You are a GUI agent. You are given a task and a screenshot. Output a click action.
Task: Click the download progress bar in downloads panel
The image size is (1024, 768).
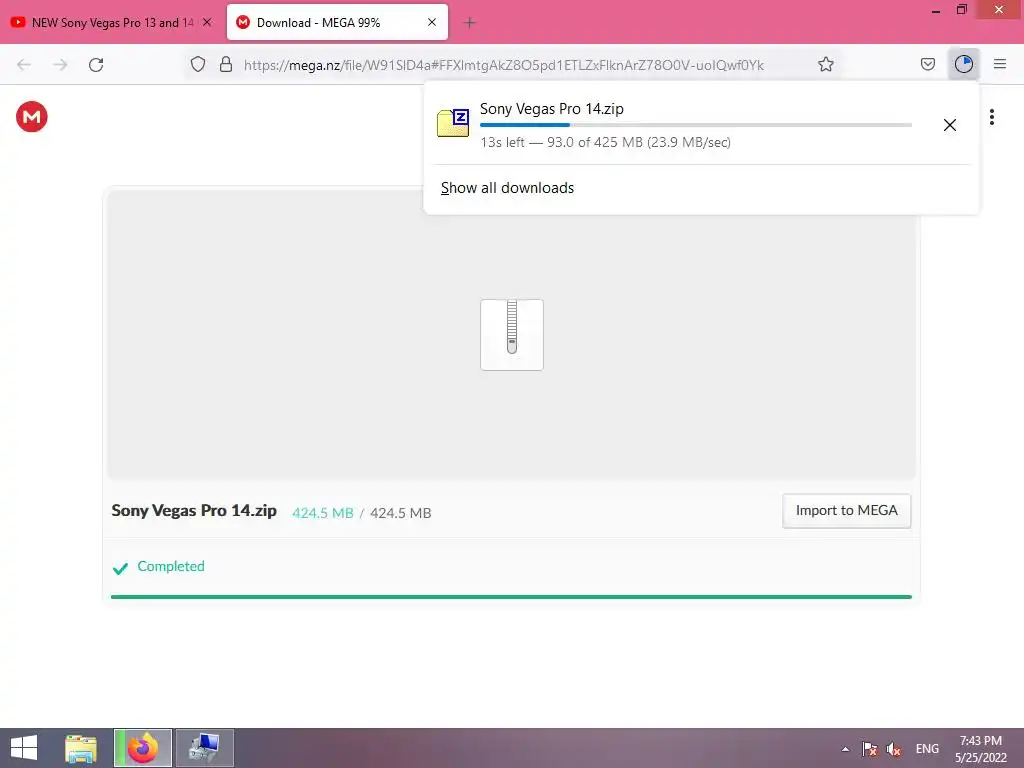pyautogui.click(x=696, y=125)
